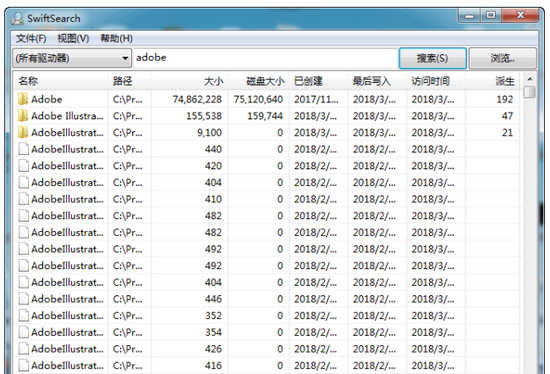Open the 帮助(H) menu
Screen dimensions: 550x374
pos(116,38)
